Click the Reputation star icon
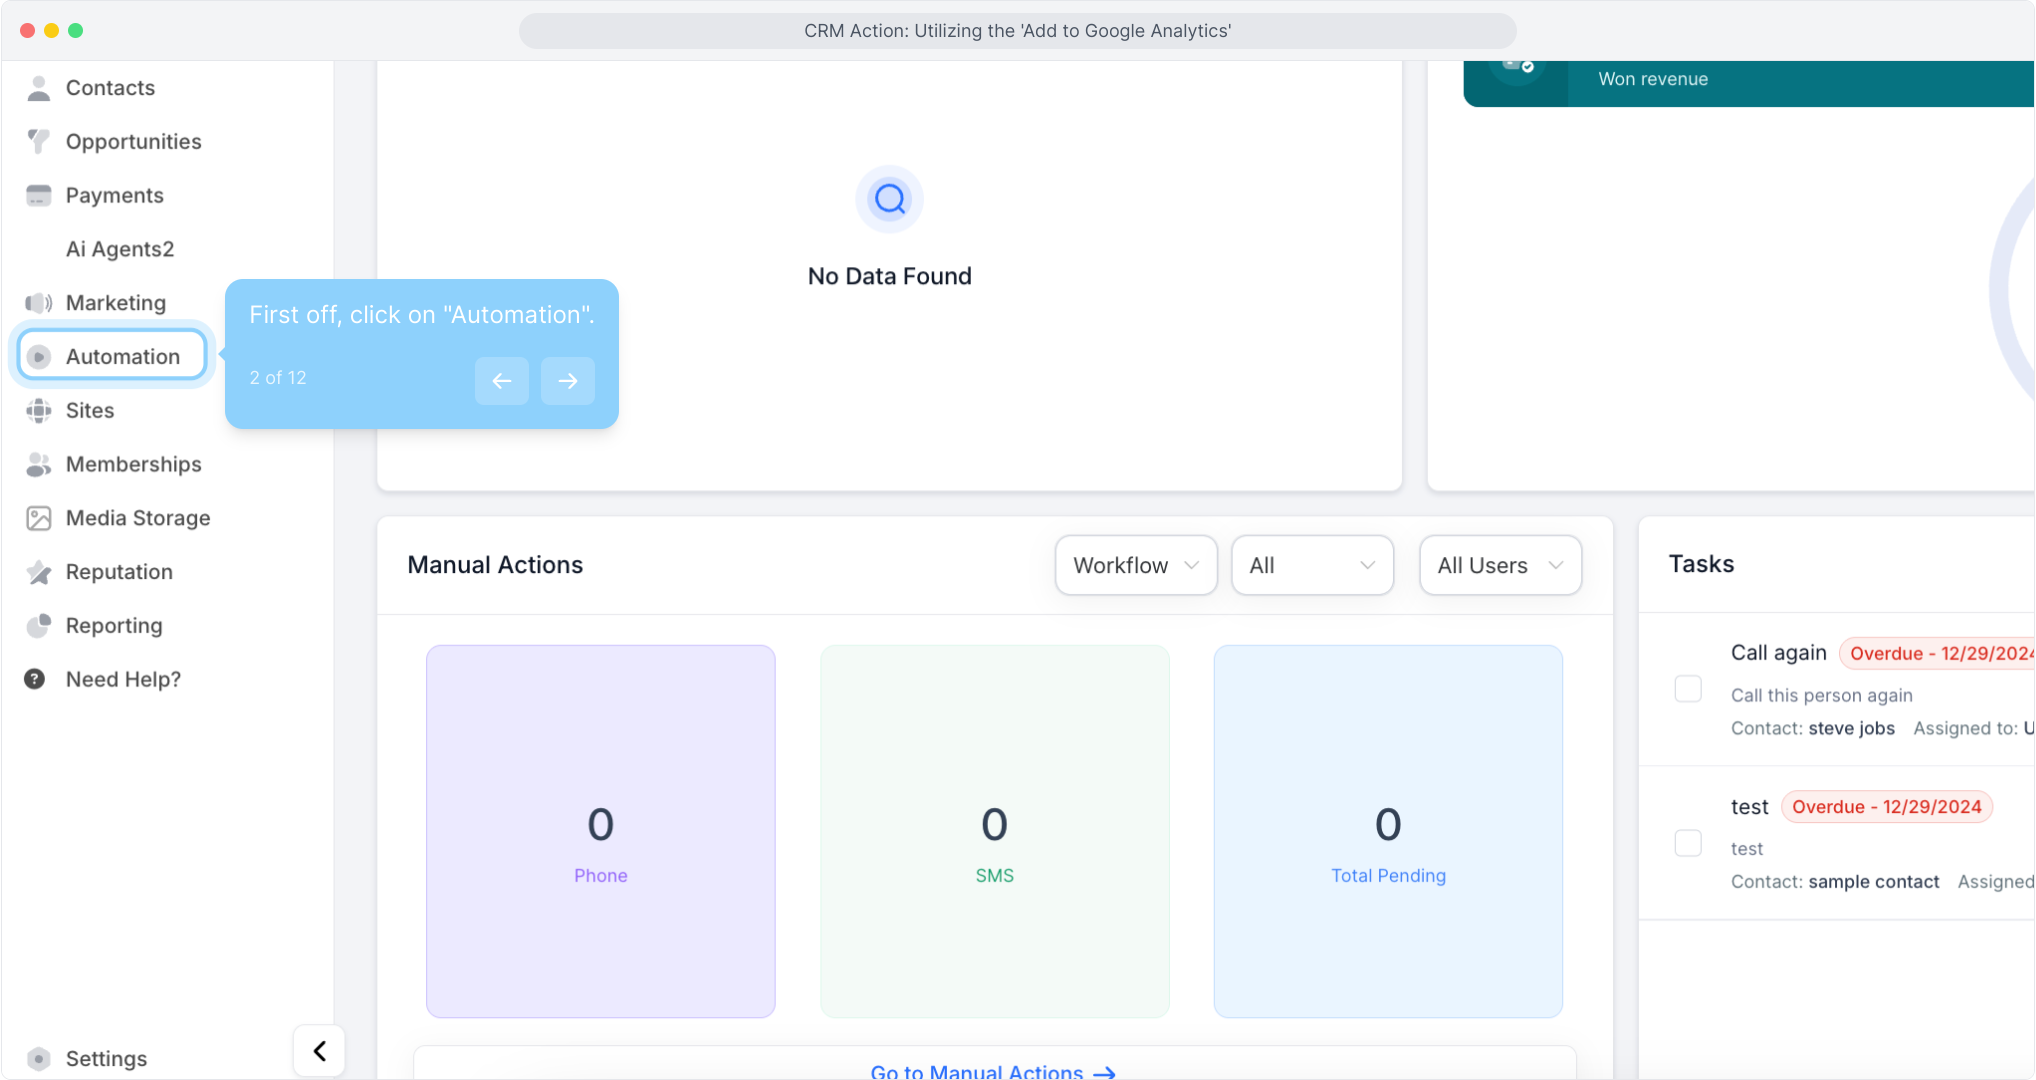2036x1080 pixels. click(x=39, y=572)
